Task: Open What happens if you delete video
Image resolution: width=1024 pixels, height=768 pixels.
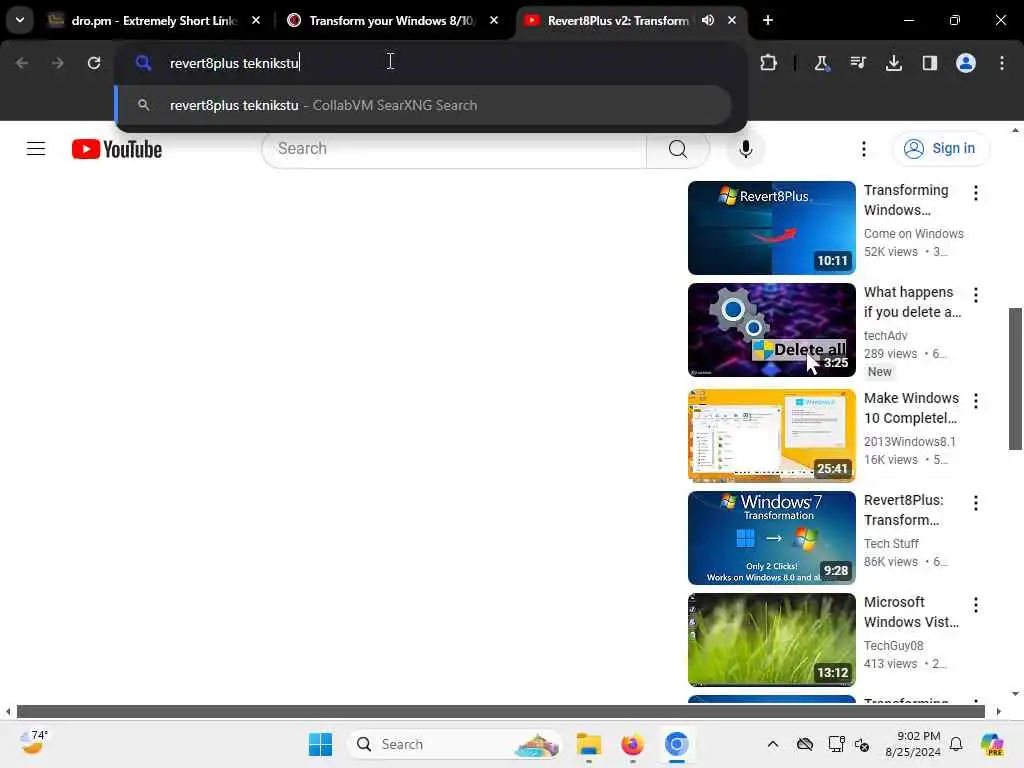Action: [x=912, y=302]
